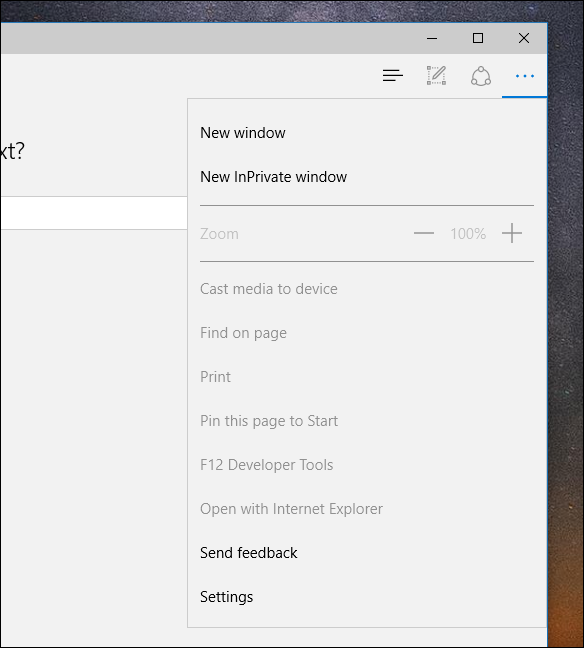Screen dimensions: 584x648
Task: Open F12 Developer Tools
Action: (267, 465)
